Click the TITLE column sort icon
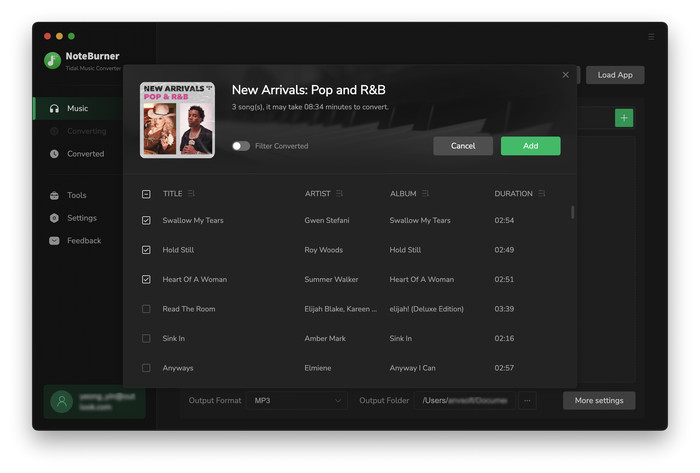This screenshot has height=473, width=700. [191, 193]
